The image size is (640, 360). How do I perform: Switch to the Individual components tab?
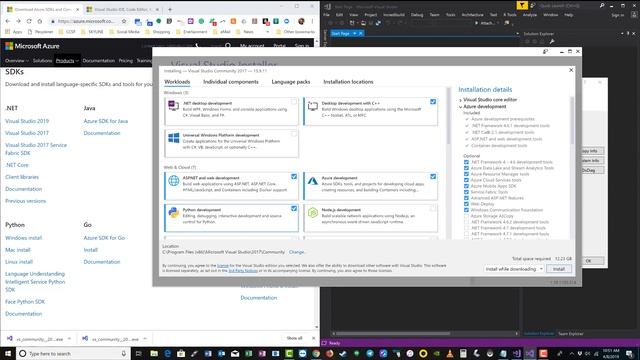click(231, 82)
